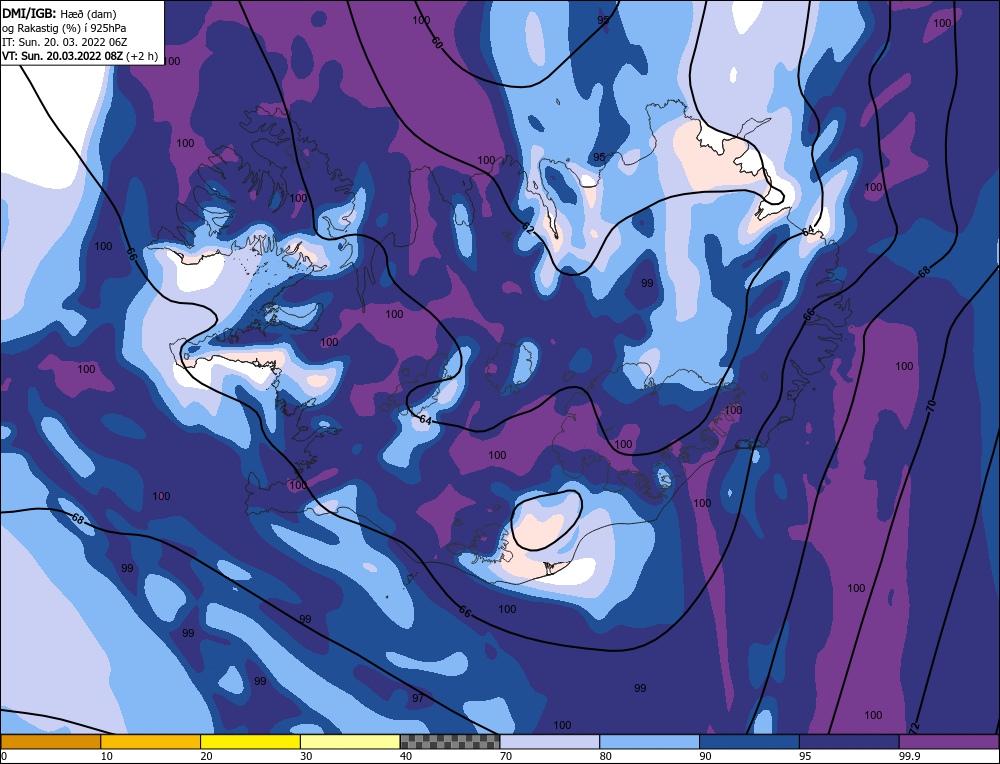Image resolution: width=1000 pixels, height=764 pixels.
Task: Click the '10' tick label on the legend
Action: coord(107,756)
